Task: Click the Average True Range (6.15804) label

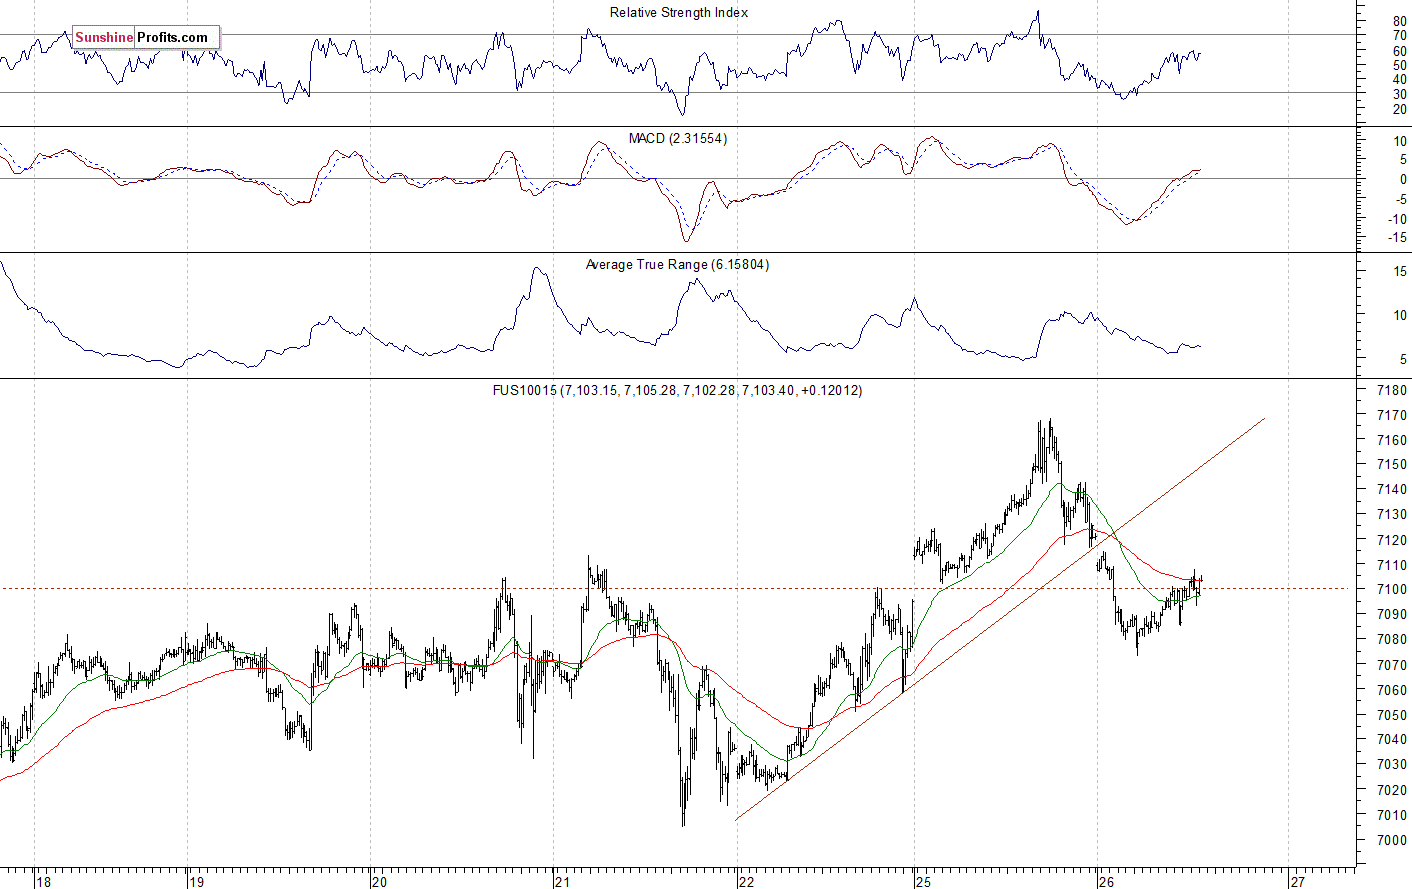Action: 677,265
